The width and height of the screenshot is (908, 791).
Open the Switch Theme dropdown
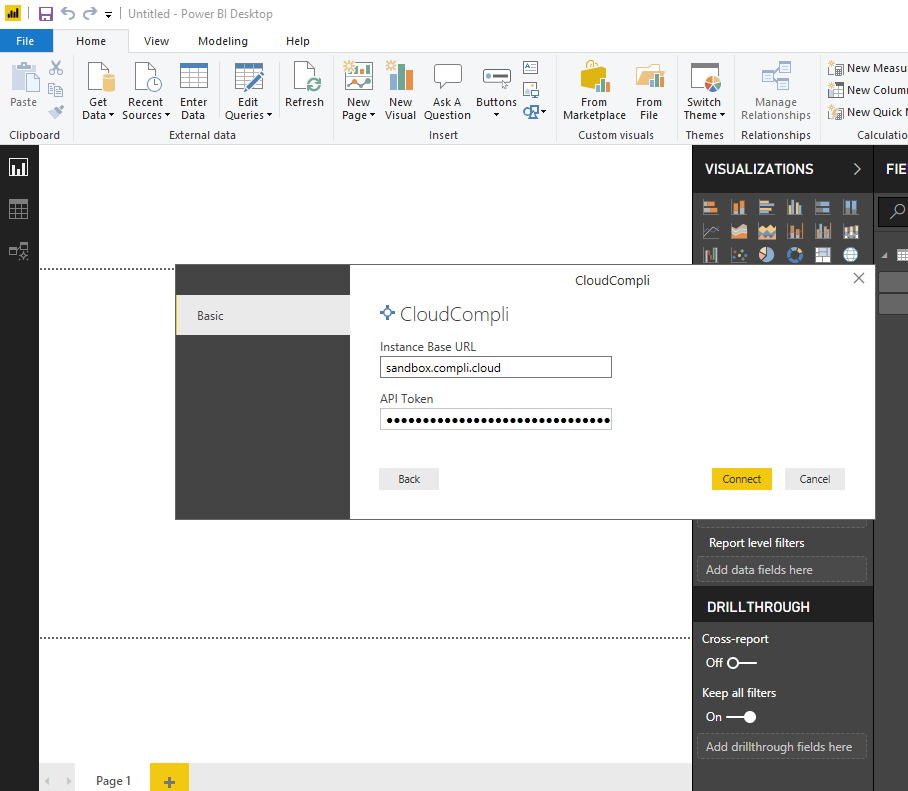(704, 91)
